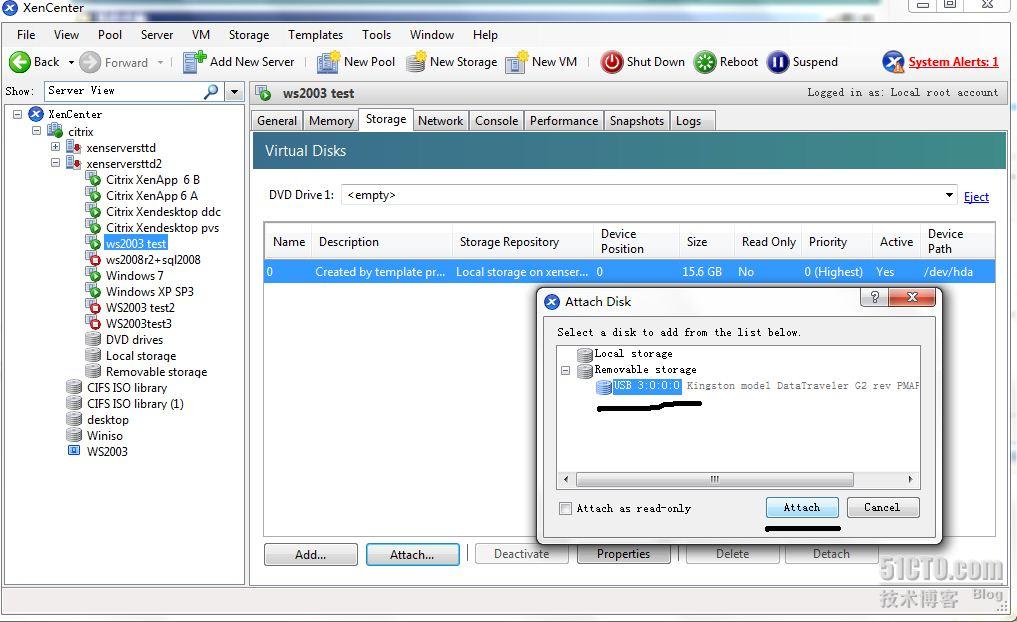
Task: Switch to the General tab
Action: 277,121
